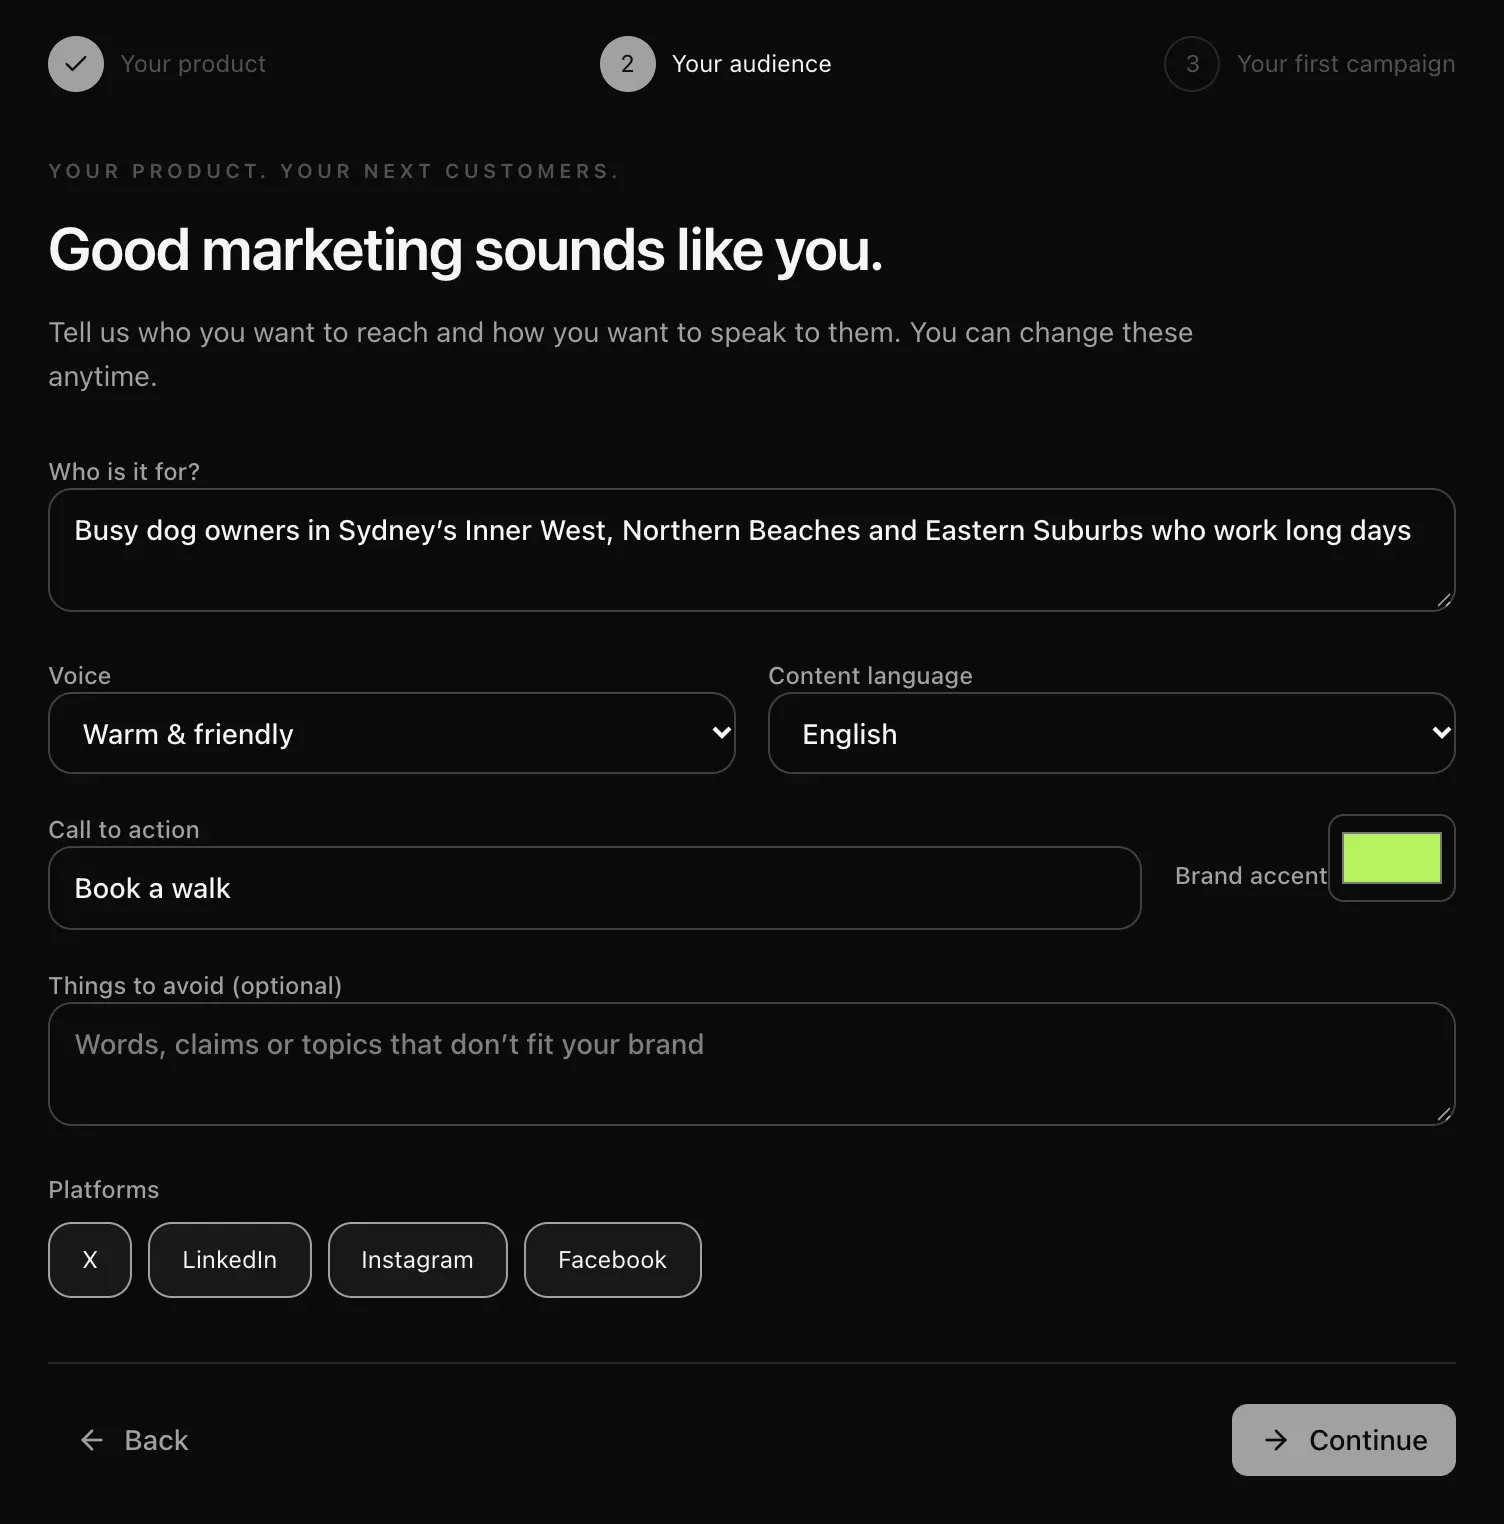1504x1524 pixels.
Task: Click the Brand accent color swatch
Action: point(1392,858)
